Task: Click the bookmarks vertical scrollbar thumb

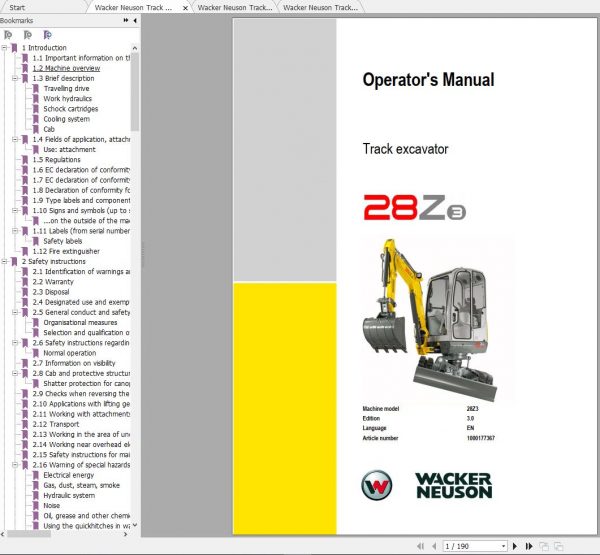Action: click(x=135, y=91)
